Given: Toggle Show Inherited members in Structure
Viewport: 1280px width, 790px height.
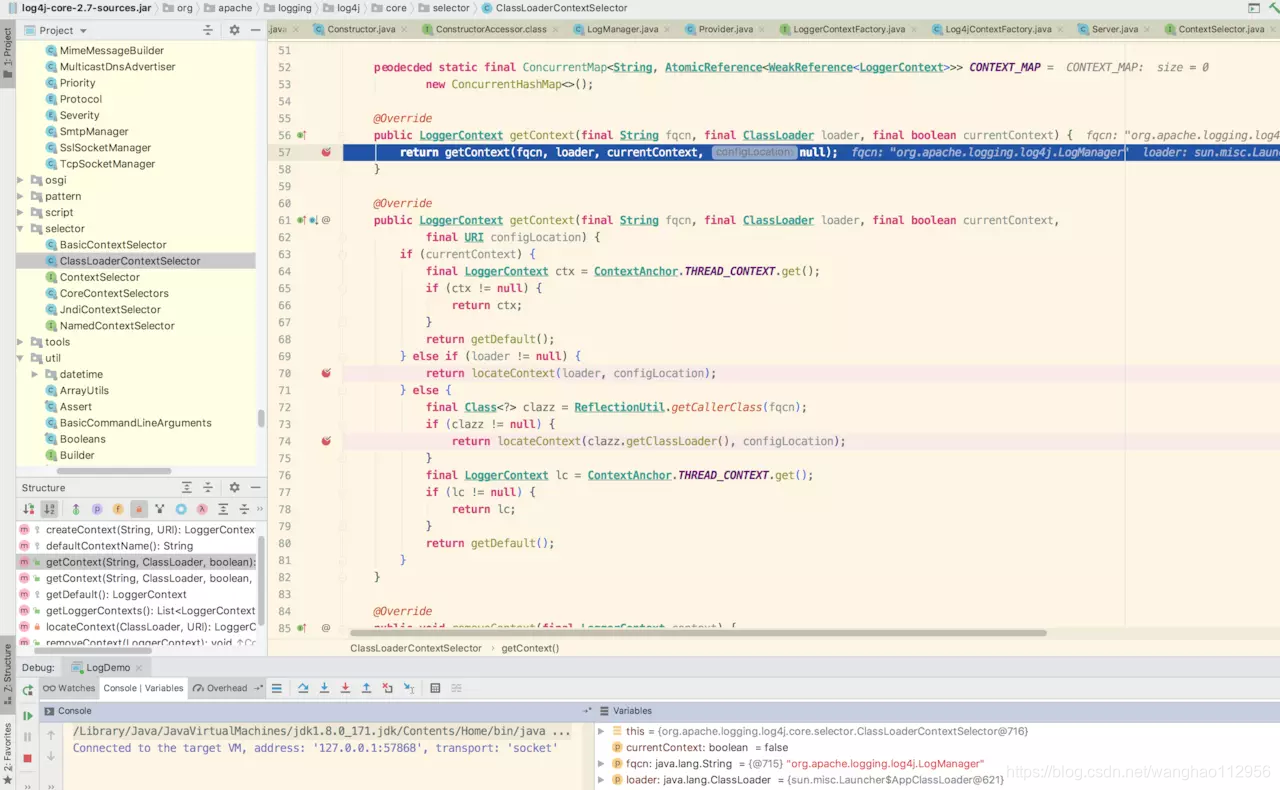Looking at the screenshot, I should 160,509.
